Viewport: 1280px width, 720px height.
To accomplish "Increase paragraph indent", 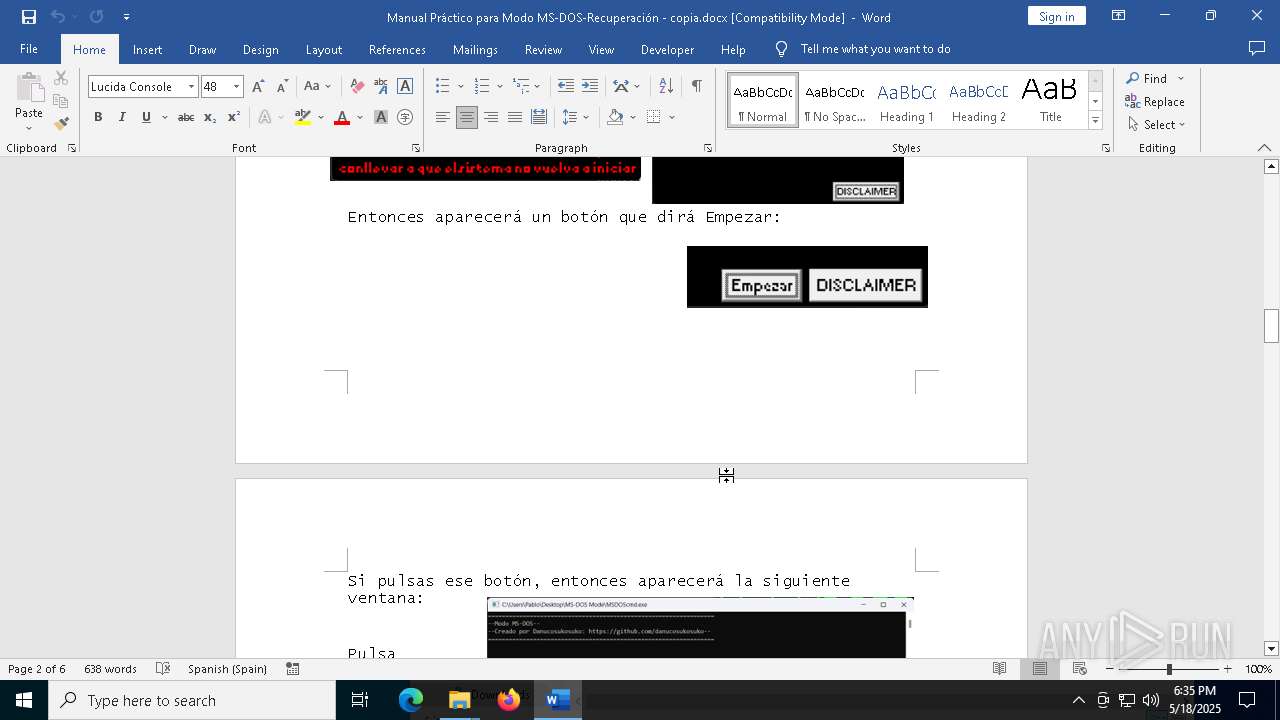I will click(x=590, y=87).
